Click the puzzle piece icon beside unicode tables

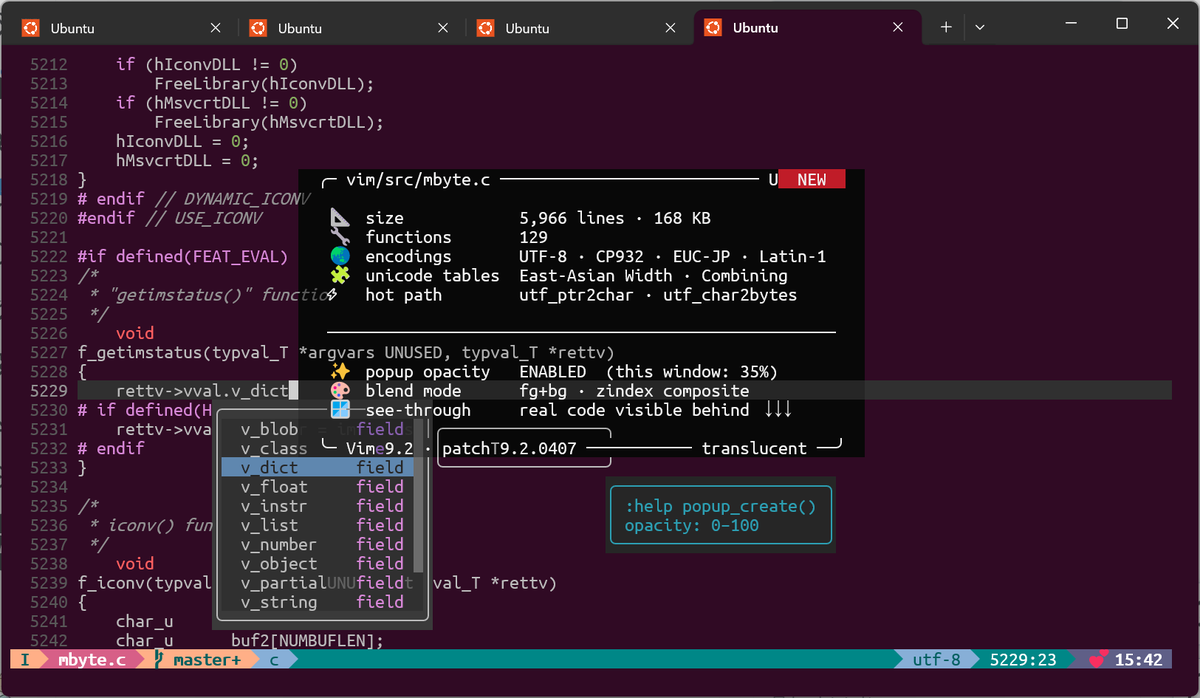click(340, 275)
